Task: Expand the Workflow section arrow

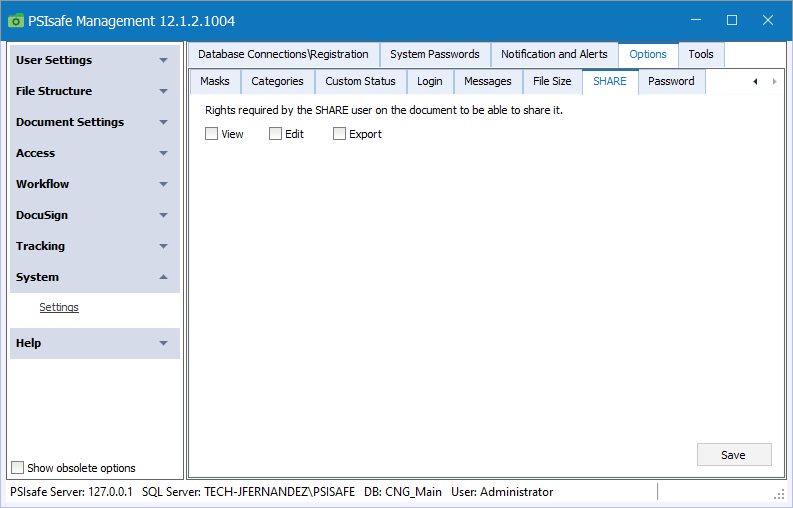Action: pos(163,184)
